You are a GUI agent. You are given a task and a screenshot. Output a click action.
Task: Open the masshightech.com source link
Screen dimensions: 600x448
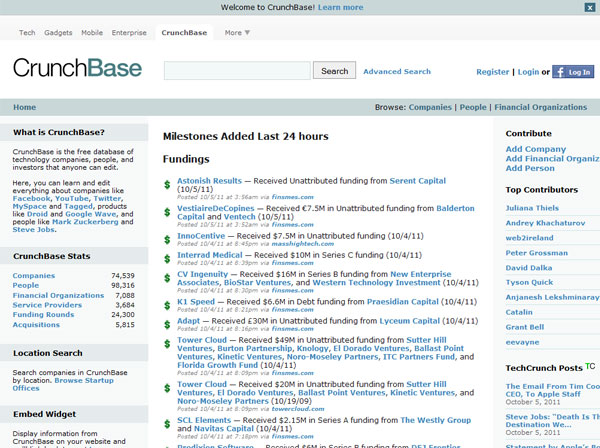pyautogui.click(x=303, y=244)
